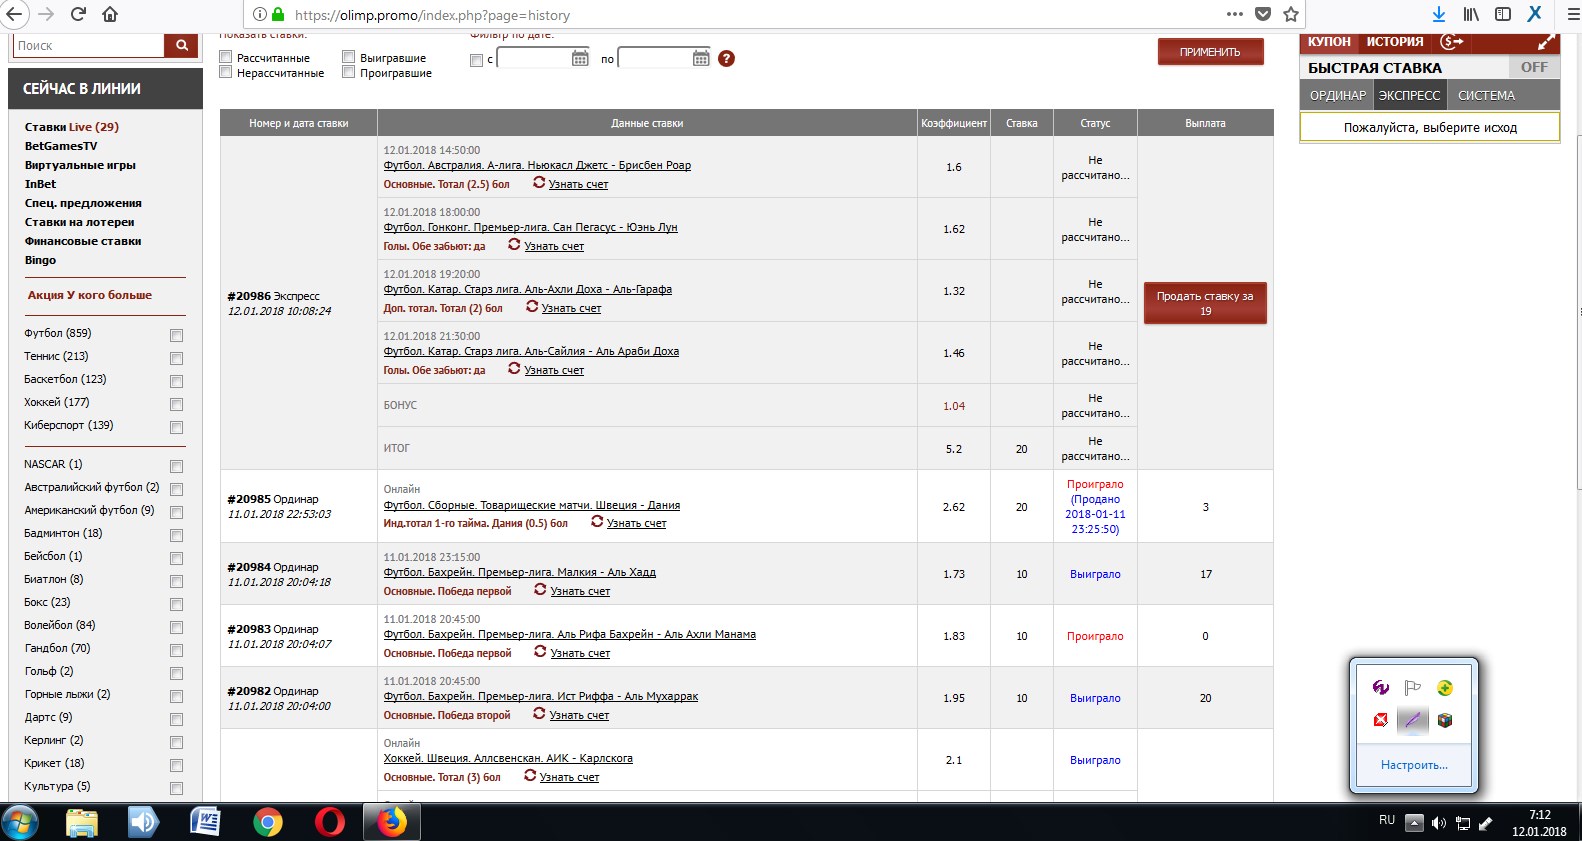Open Спец. предложения menu item

83,203
